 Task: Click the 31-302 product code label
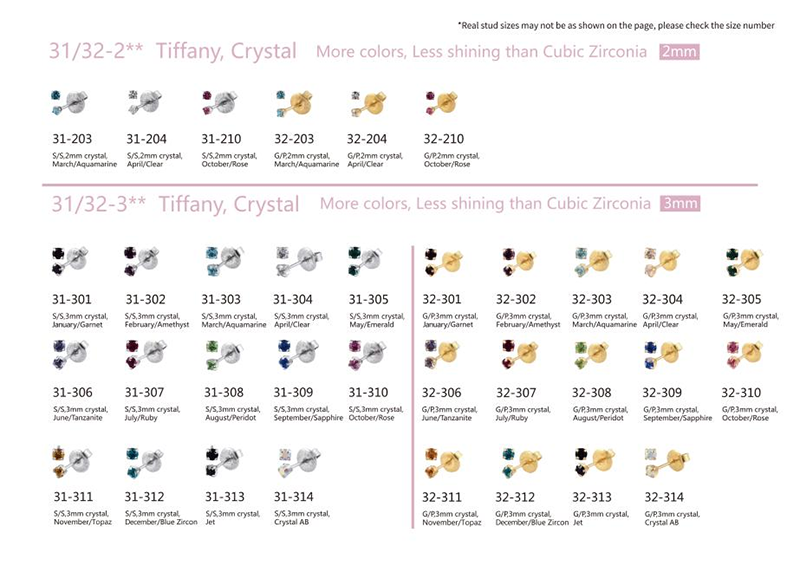tap(146, 299)
